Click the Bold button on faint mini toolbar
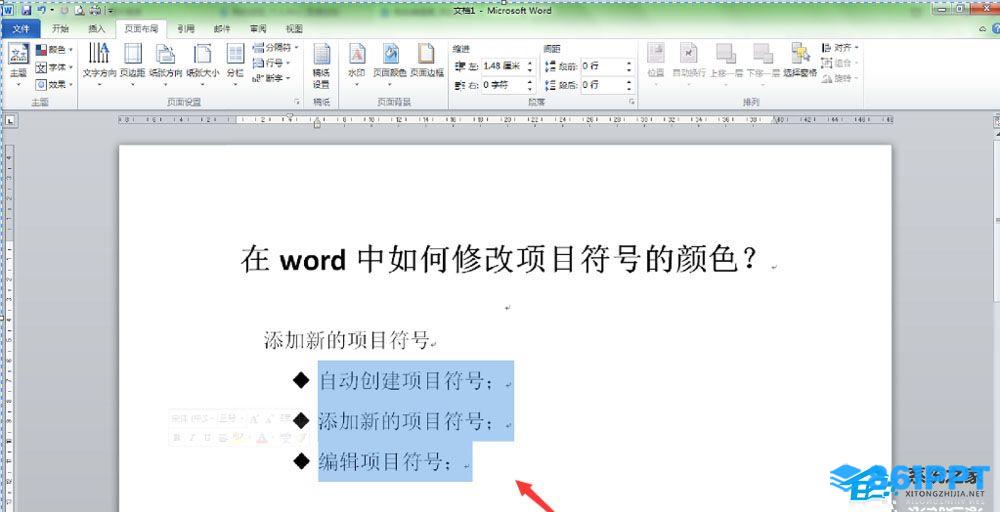This screenshot has width=1000, height=512. click(x=177, y=437)
